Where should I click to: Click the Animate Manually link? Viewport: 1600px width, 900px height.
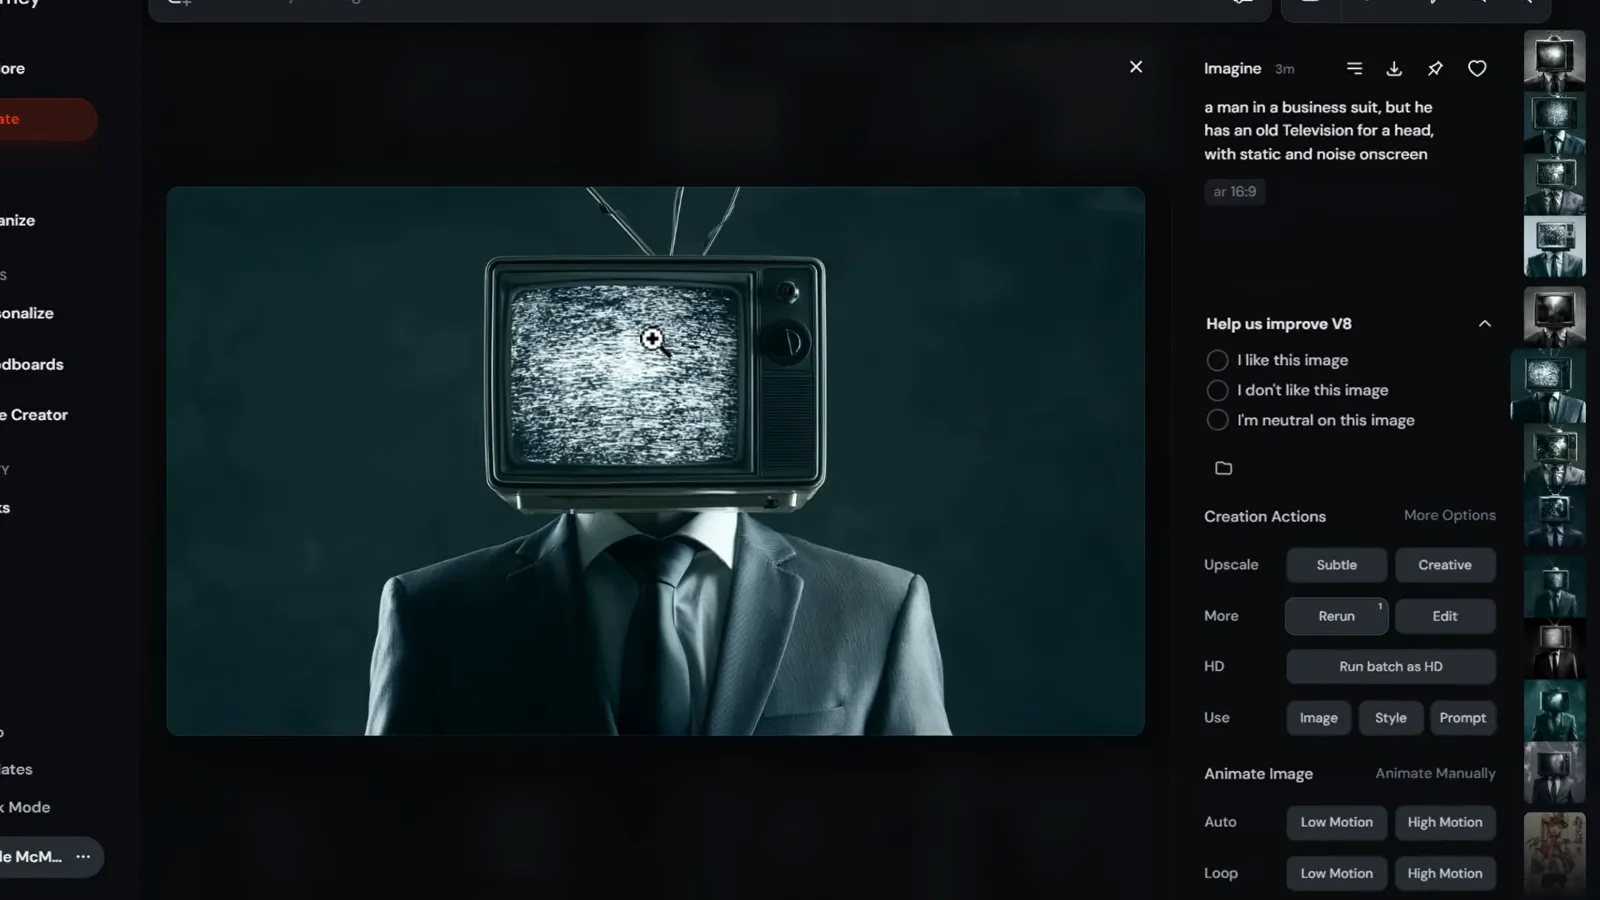1435,773
